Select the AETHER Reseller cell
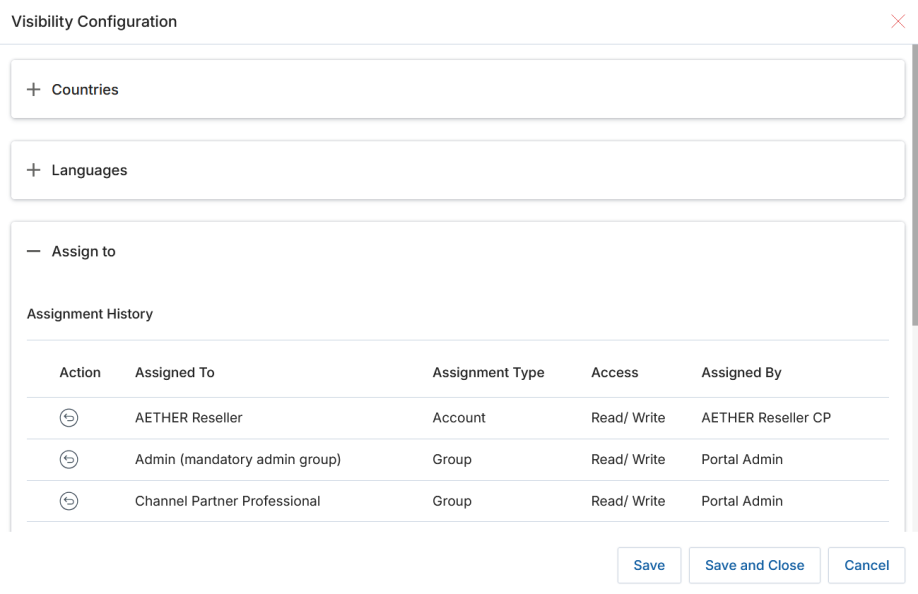The width and height of the screenshot is (918, 594). (x=189, y=418)
